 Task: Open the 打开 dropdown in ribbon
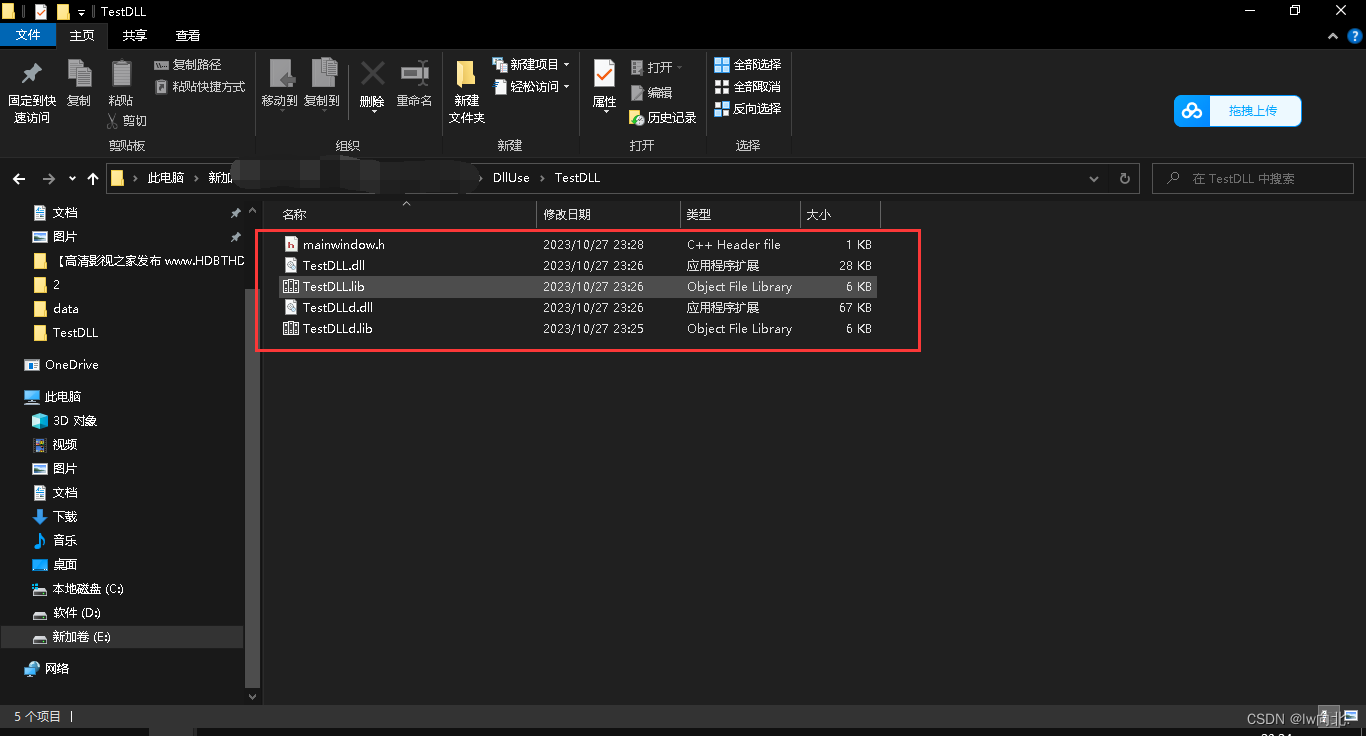[x=658, y=68]
